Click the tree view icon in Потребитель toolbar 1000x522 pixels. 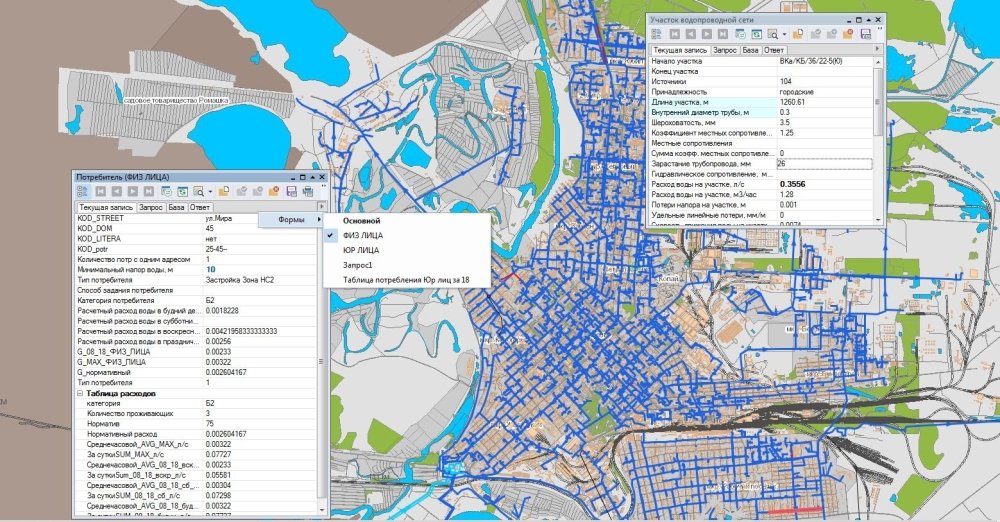click(x=83, y=191)
